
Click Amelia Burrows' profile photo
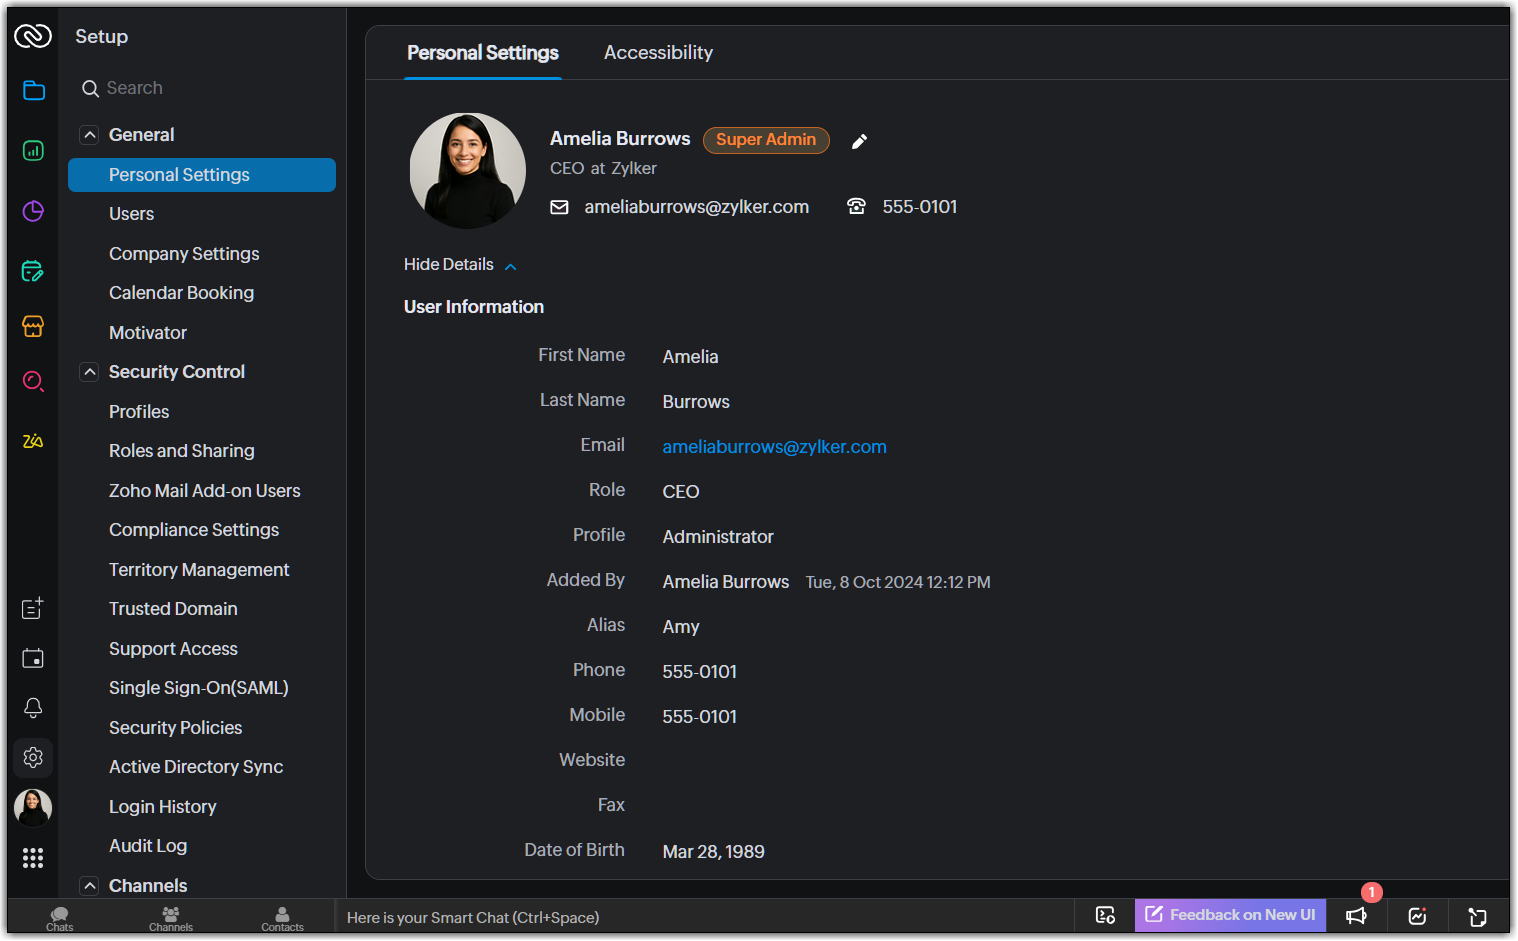click(x=468, y=170)
